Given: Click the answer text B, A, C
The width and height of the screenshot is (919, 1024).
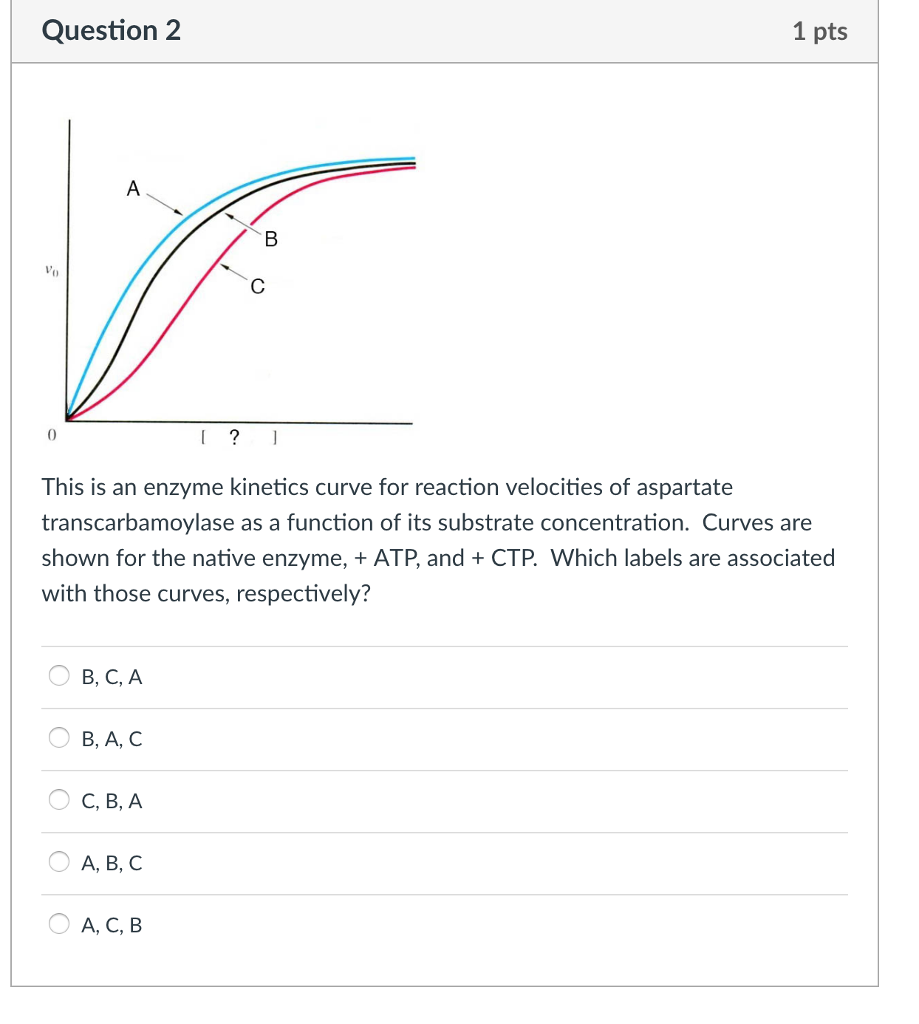Looking at the screenshot, I should [x=111, y=739].
